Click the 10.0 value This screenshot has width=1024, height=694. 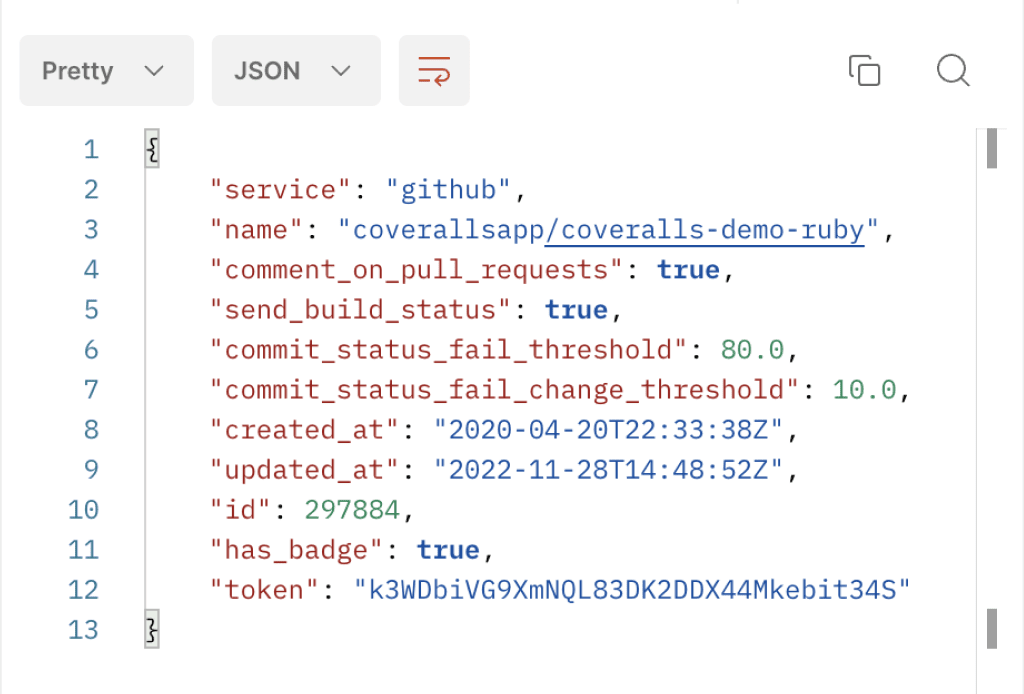tap(864, 390)
